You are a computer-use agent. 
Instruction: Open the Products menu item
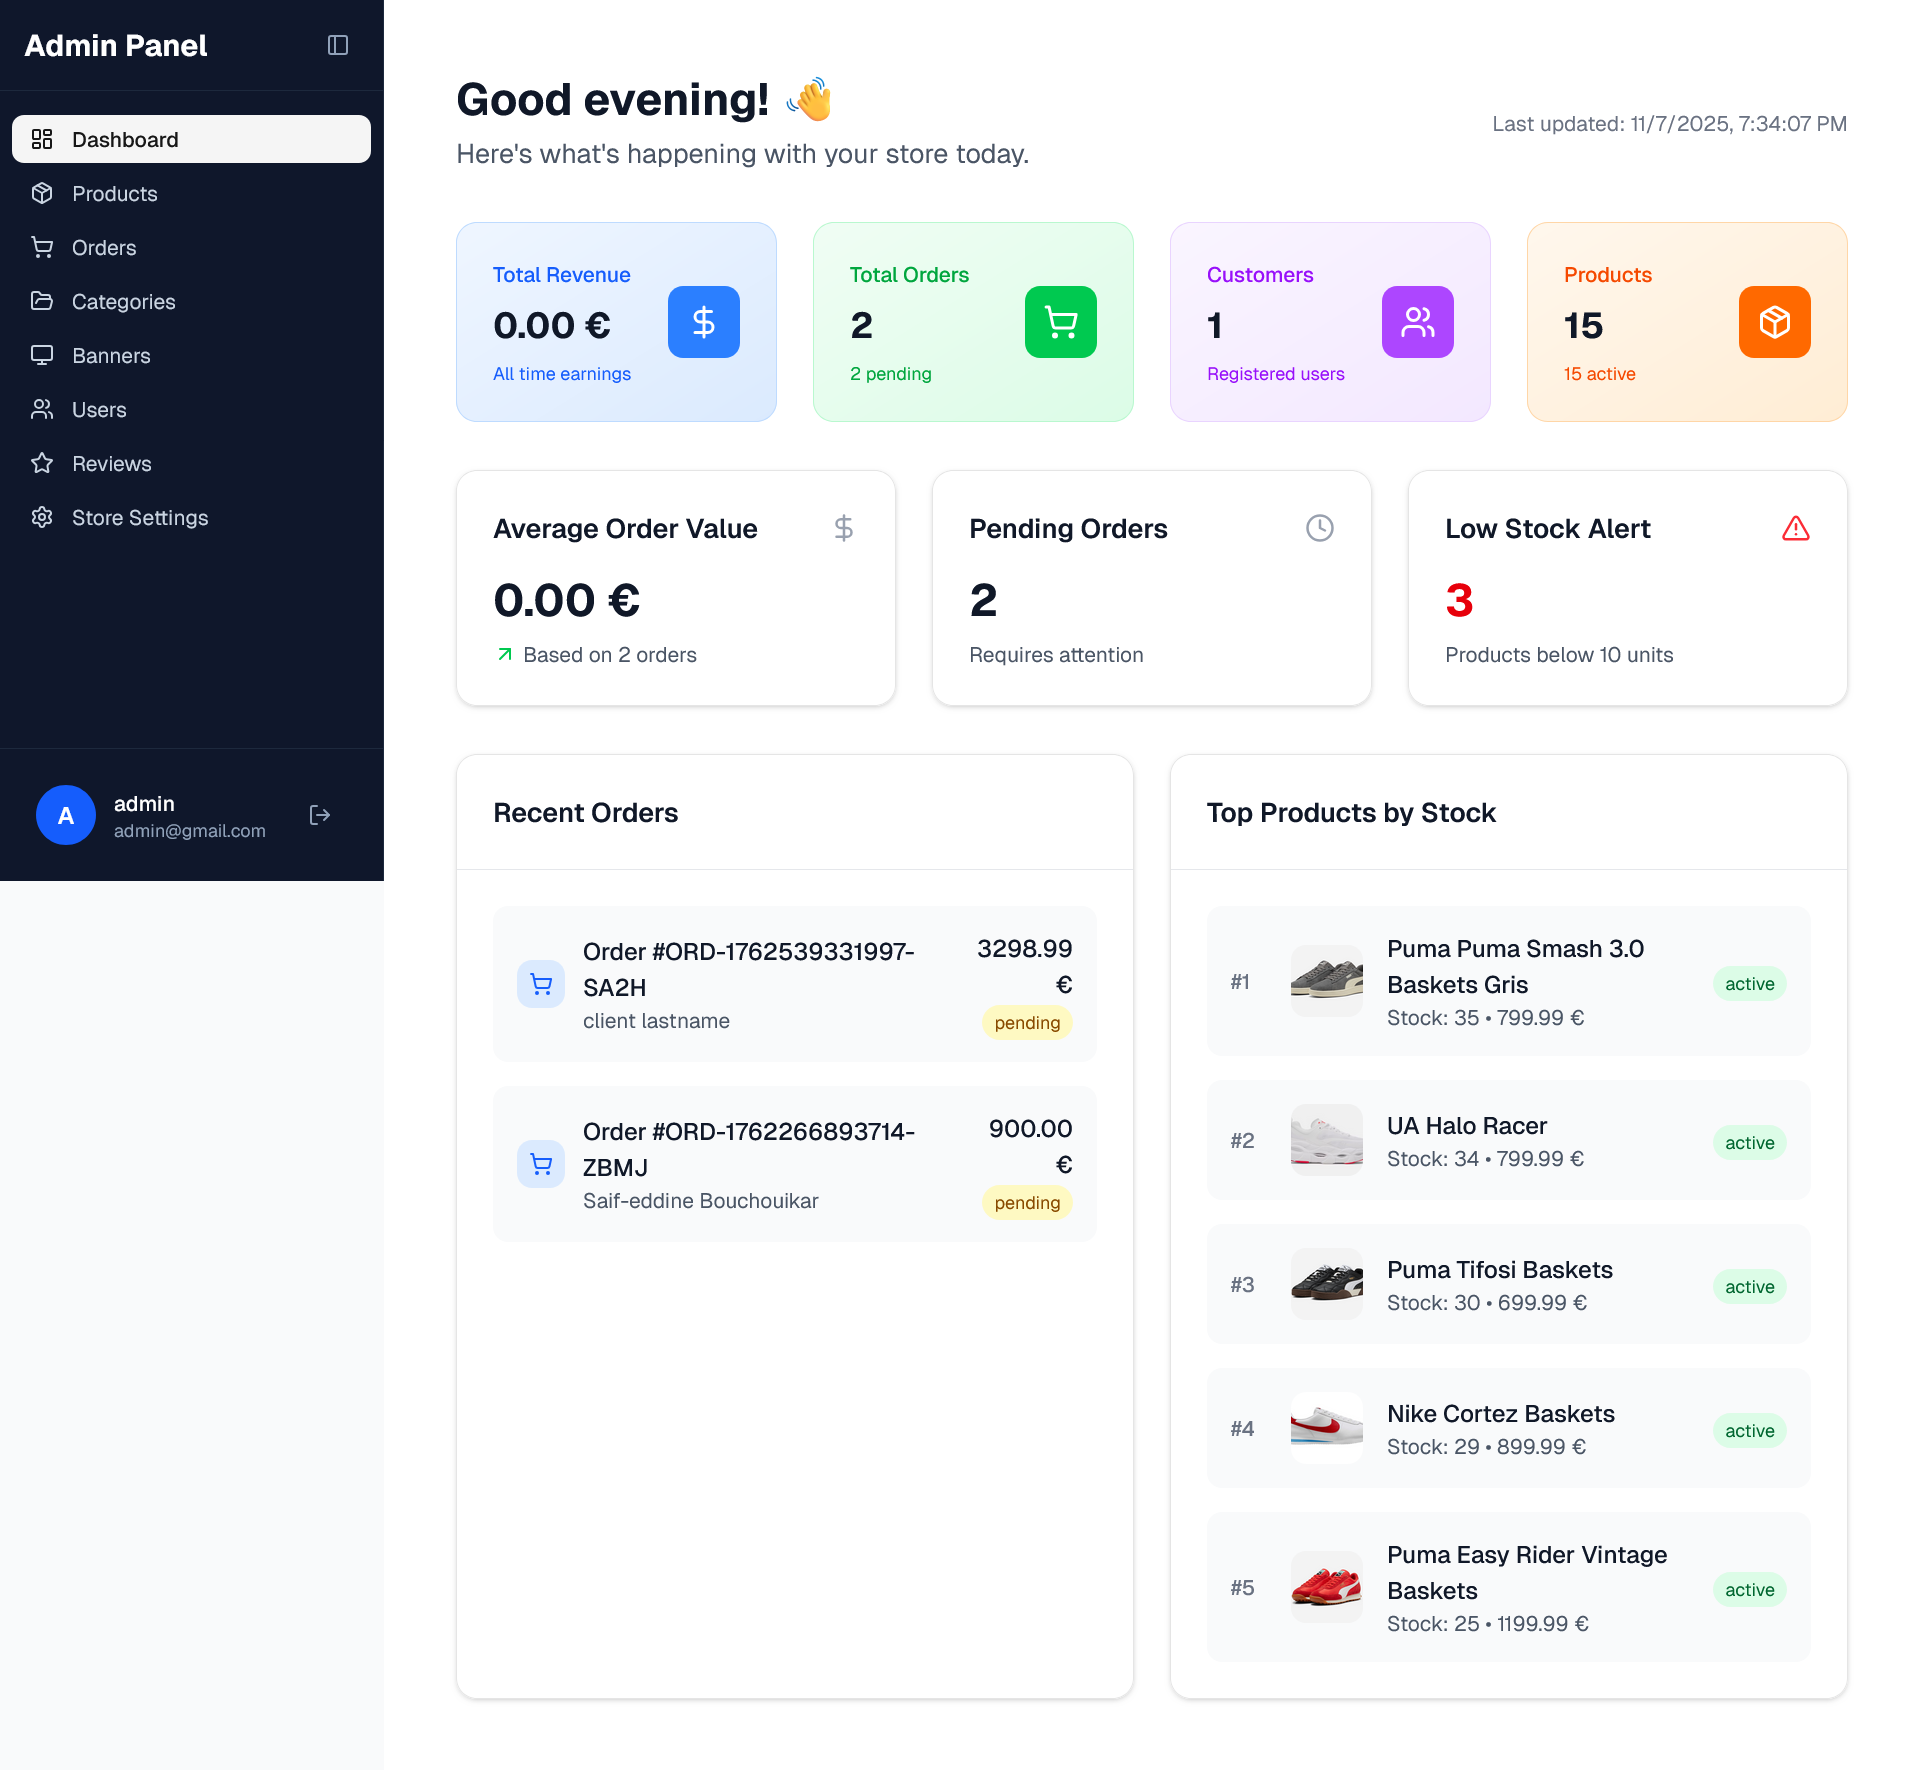pos(115,194)
